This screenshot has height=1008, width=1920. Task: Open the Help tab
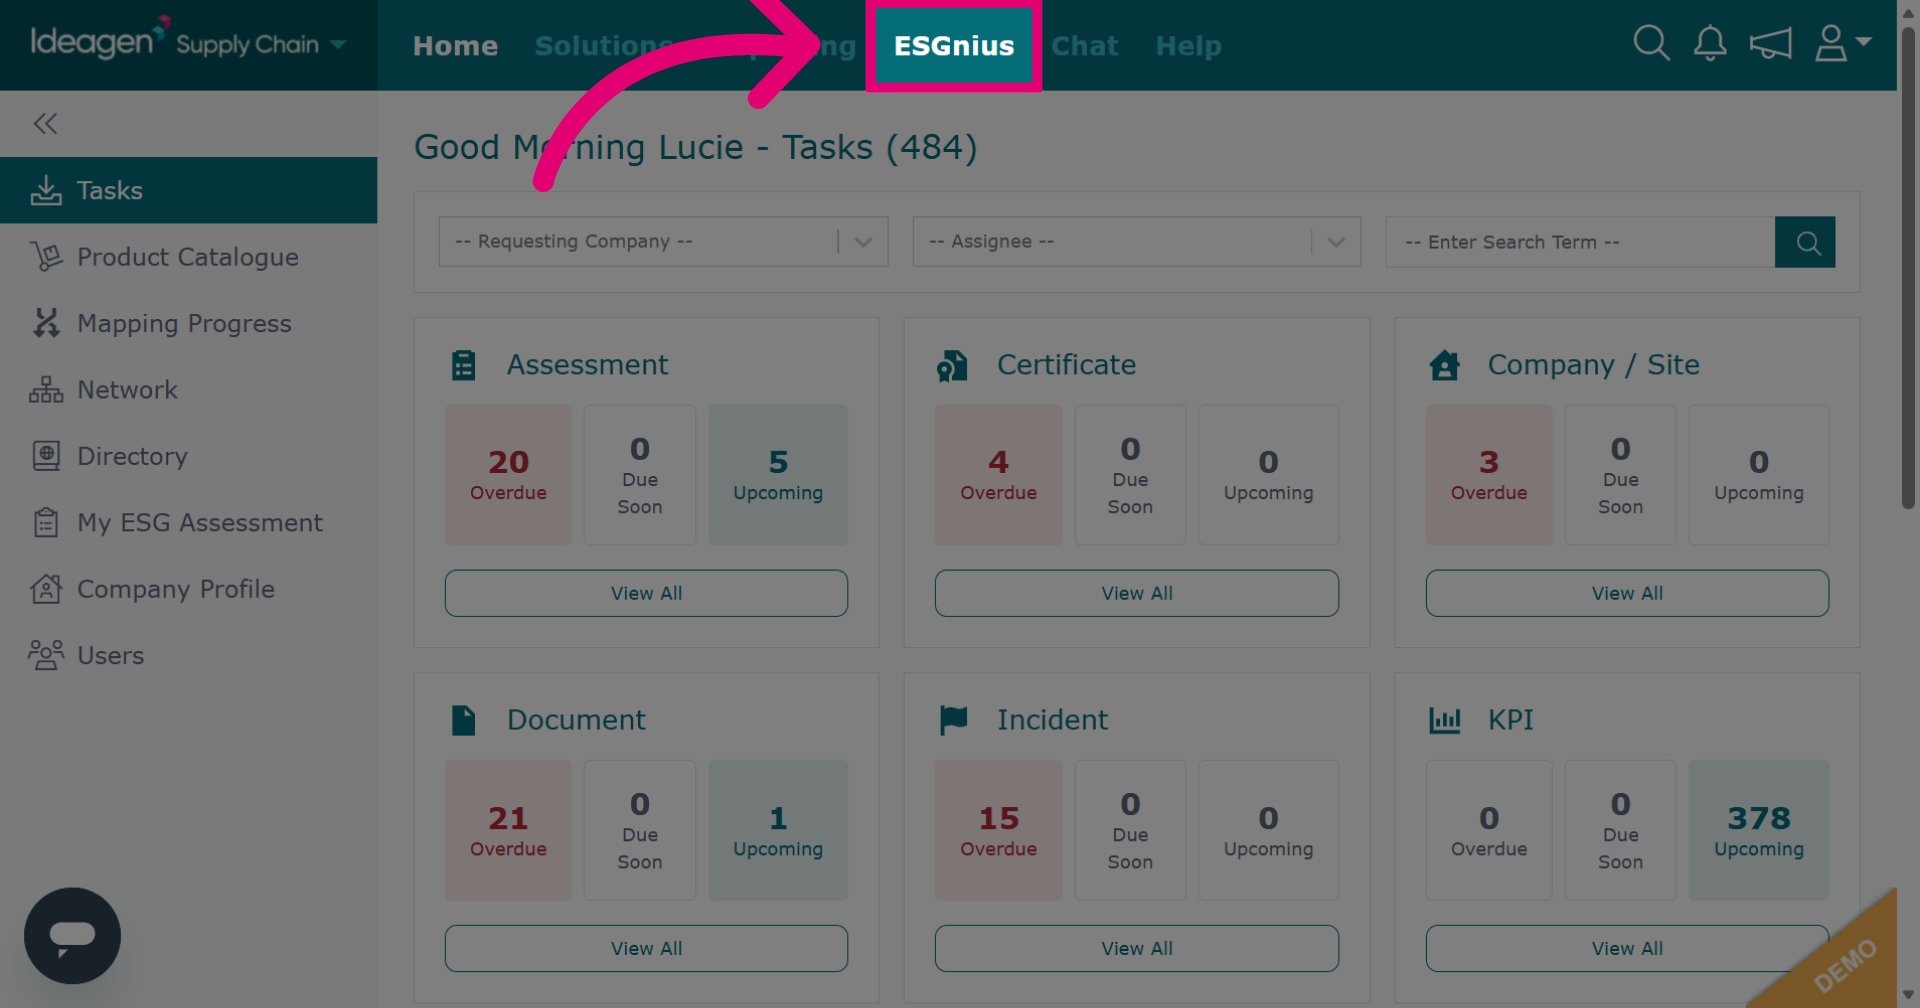pyautogui.click(x=1189, y=46)
